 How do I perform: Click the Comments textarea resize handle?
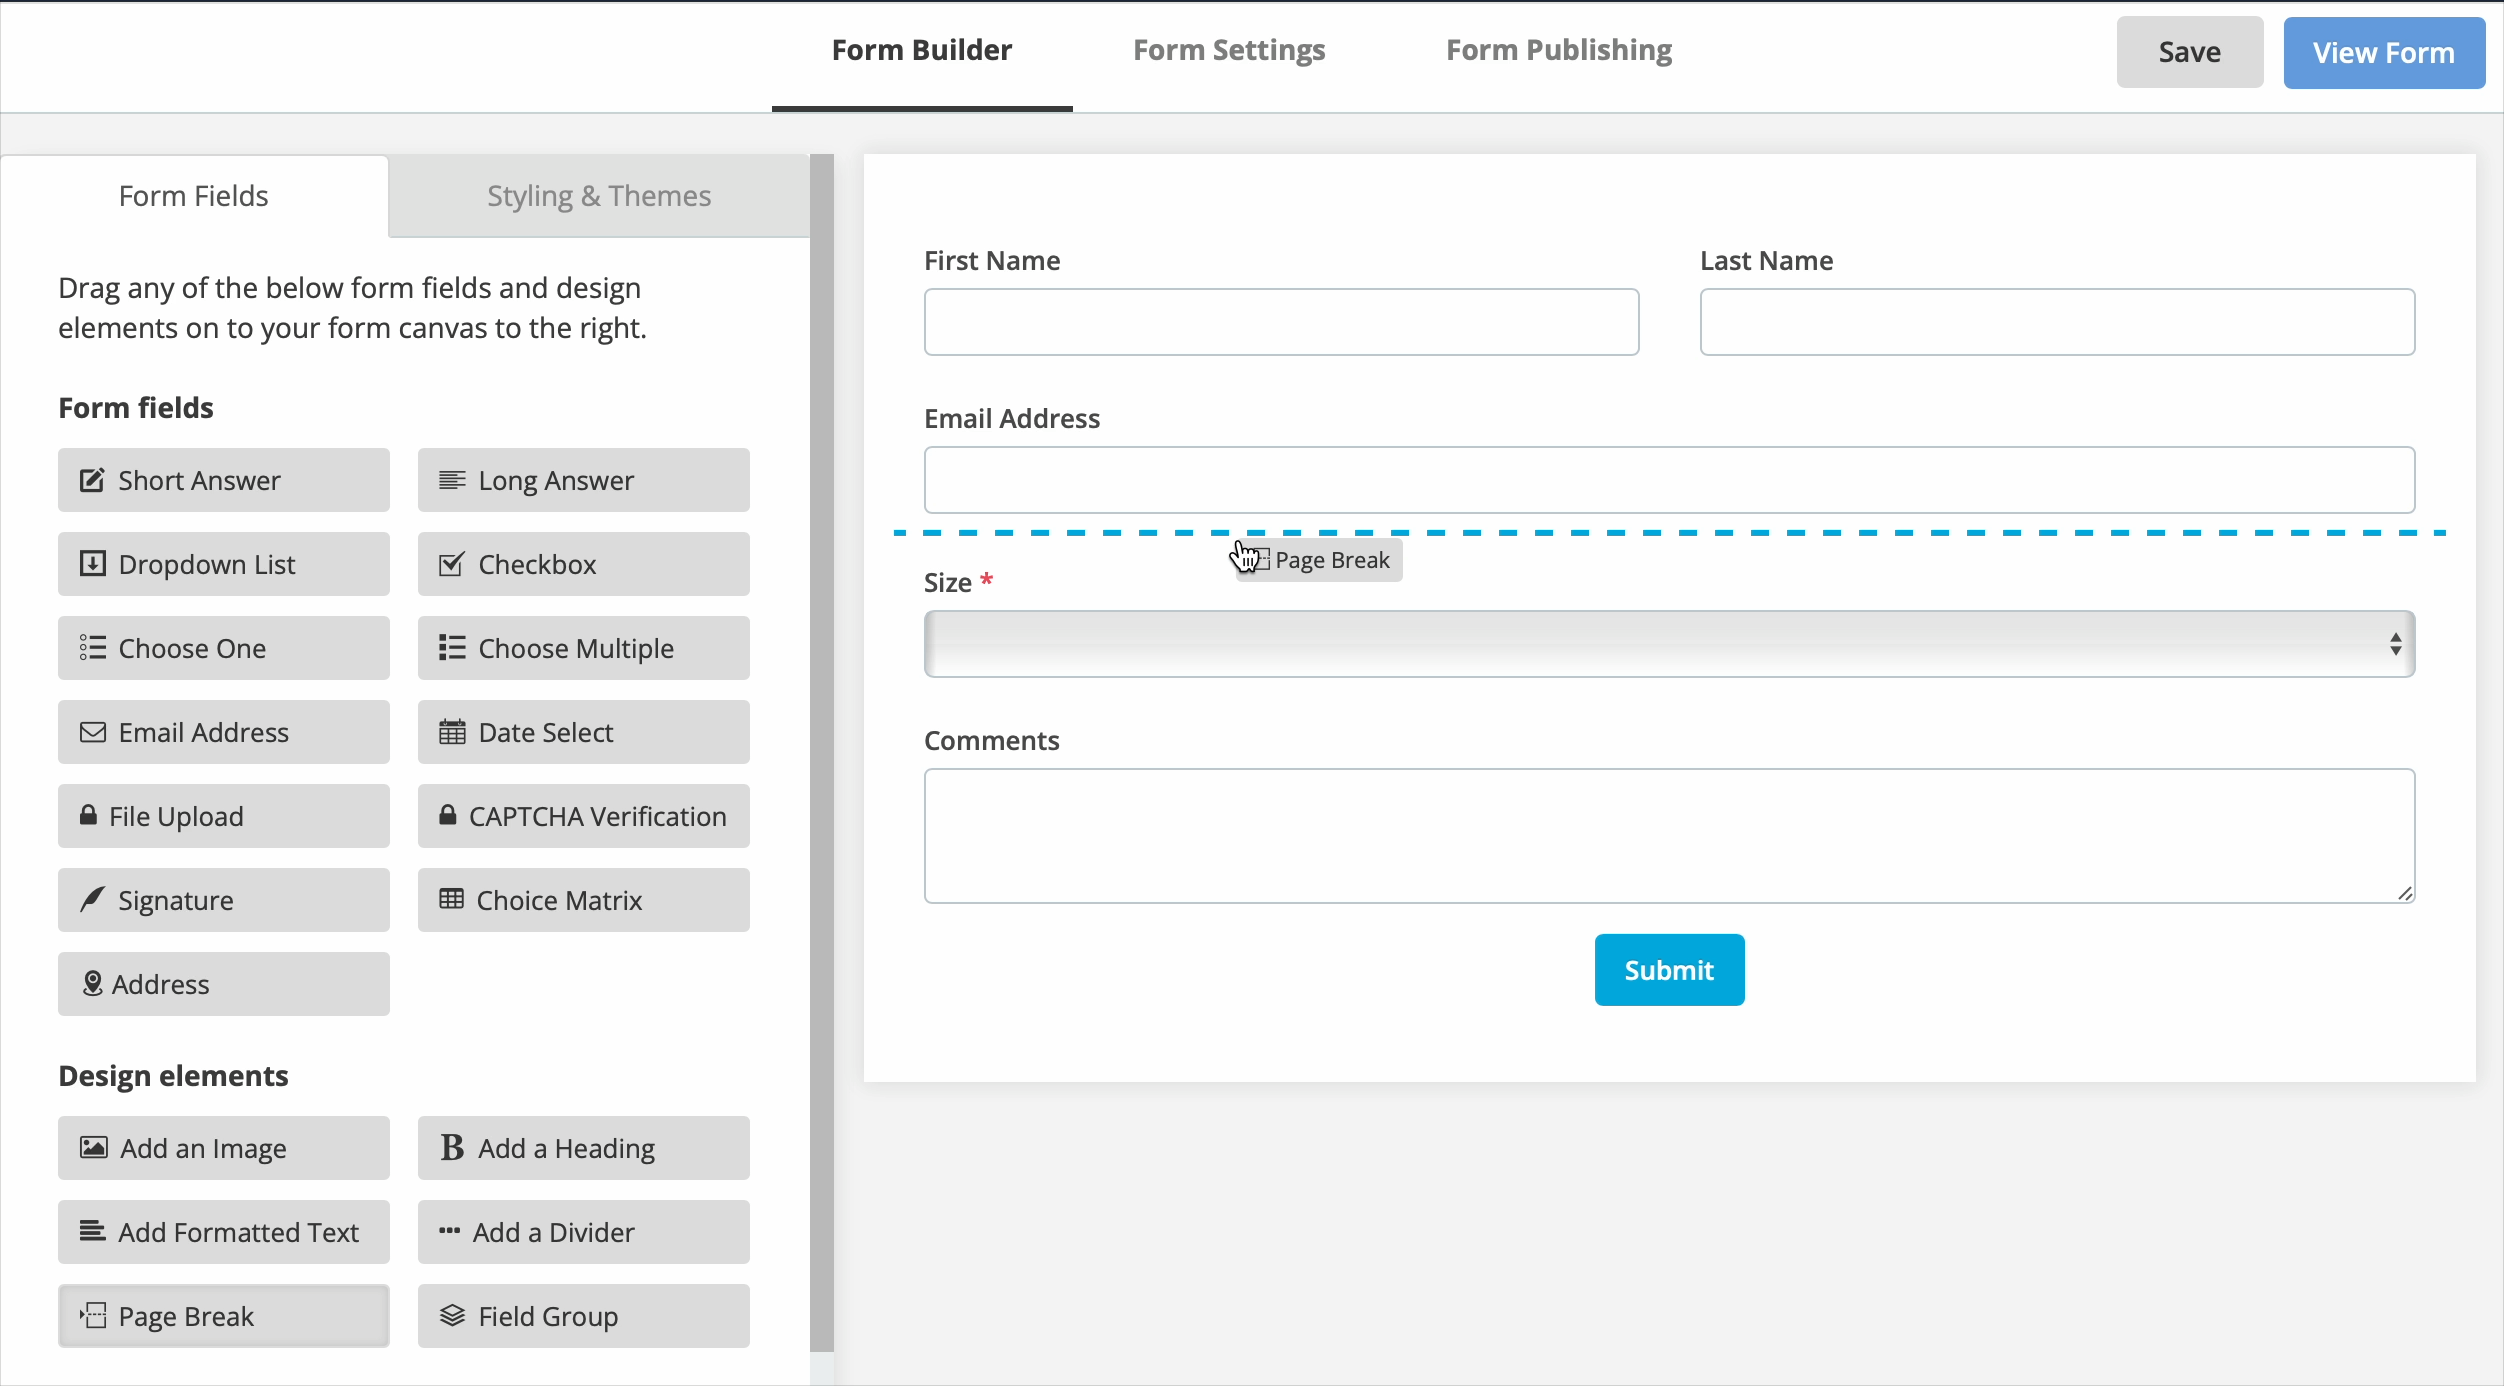(x=2405, y=893)
